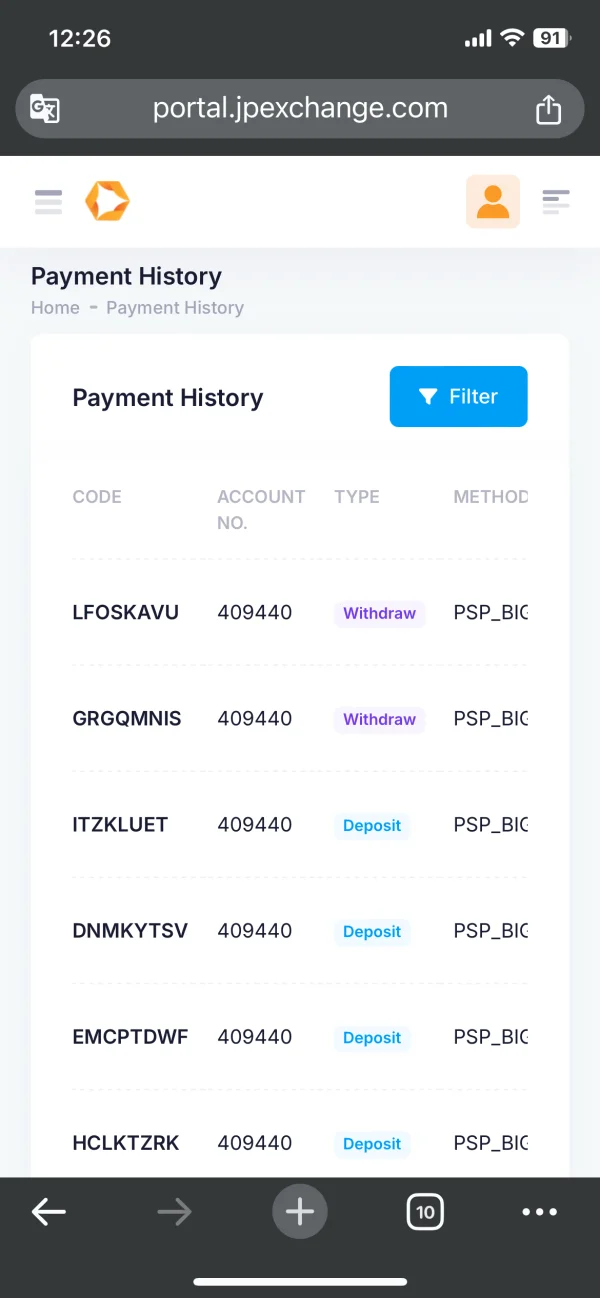This screenshot has height=1298, width=600.
Task: Tap the share icon in address bar
Action: coord(548,109)
